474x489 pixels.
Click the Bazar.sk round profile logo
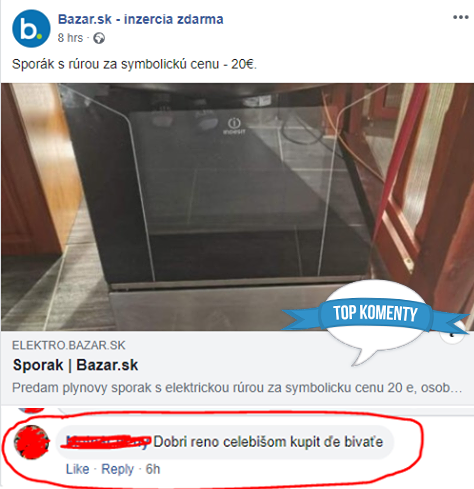tap(31, 29)
